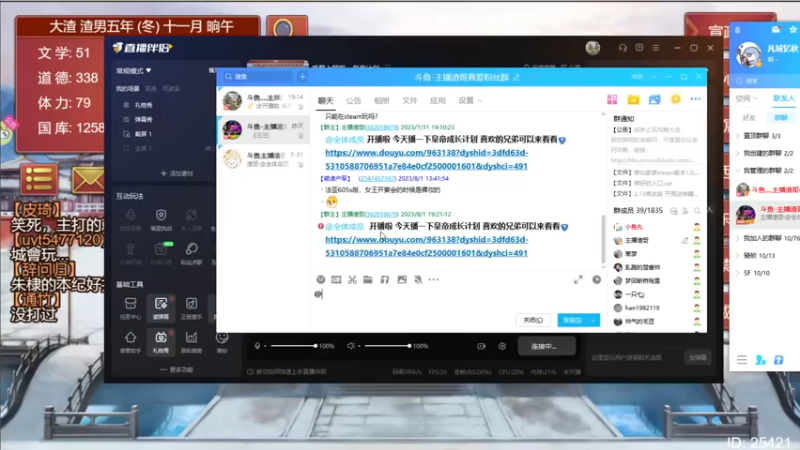Open round settings icon beside camera in bottom bar

(x=502, y=346)
